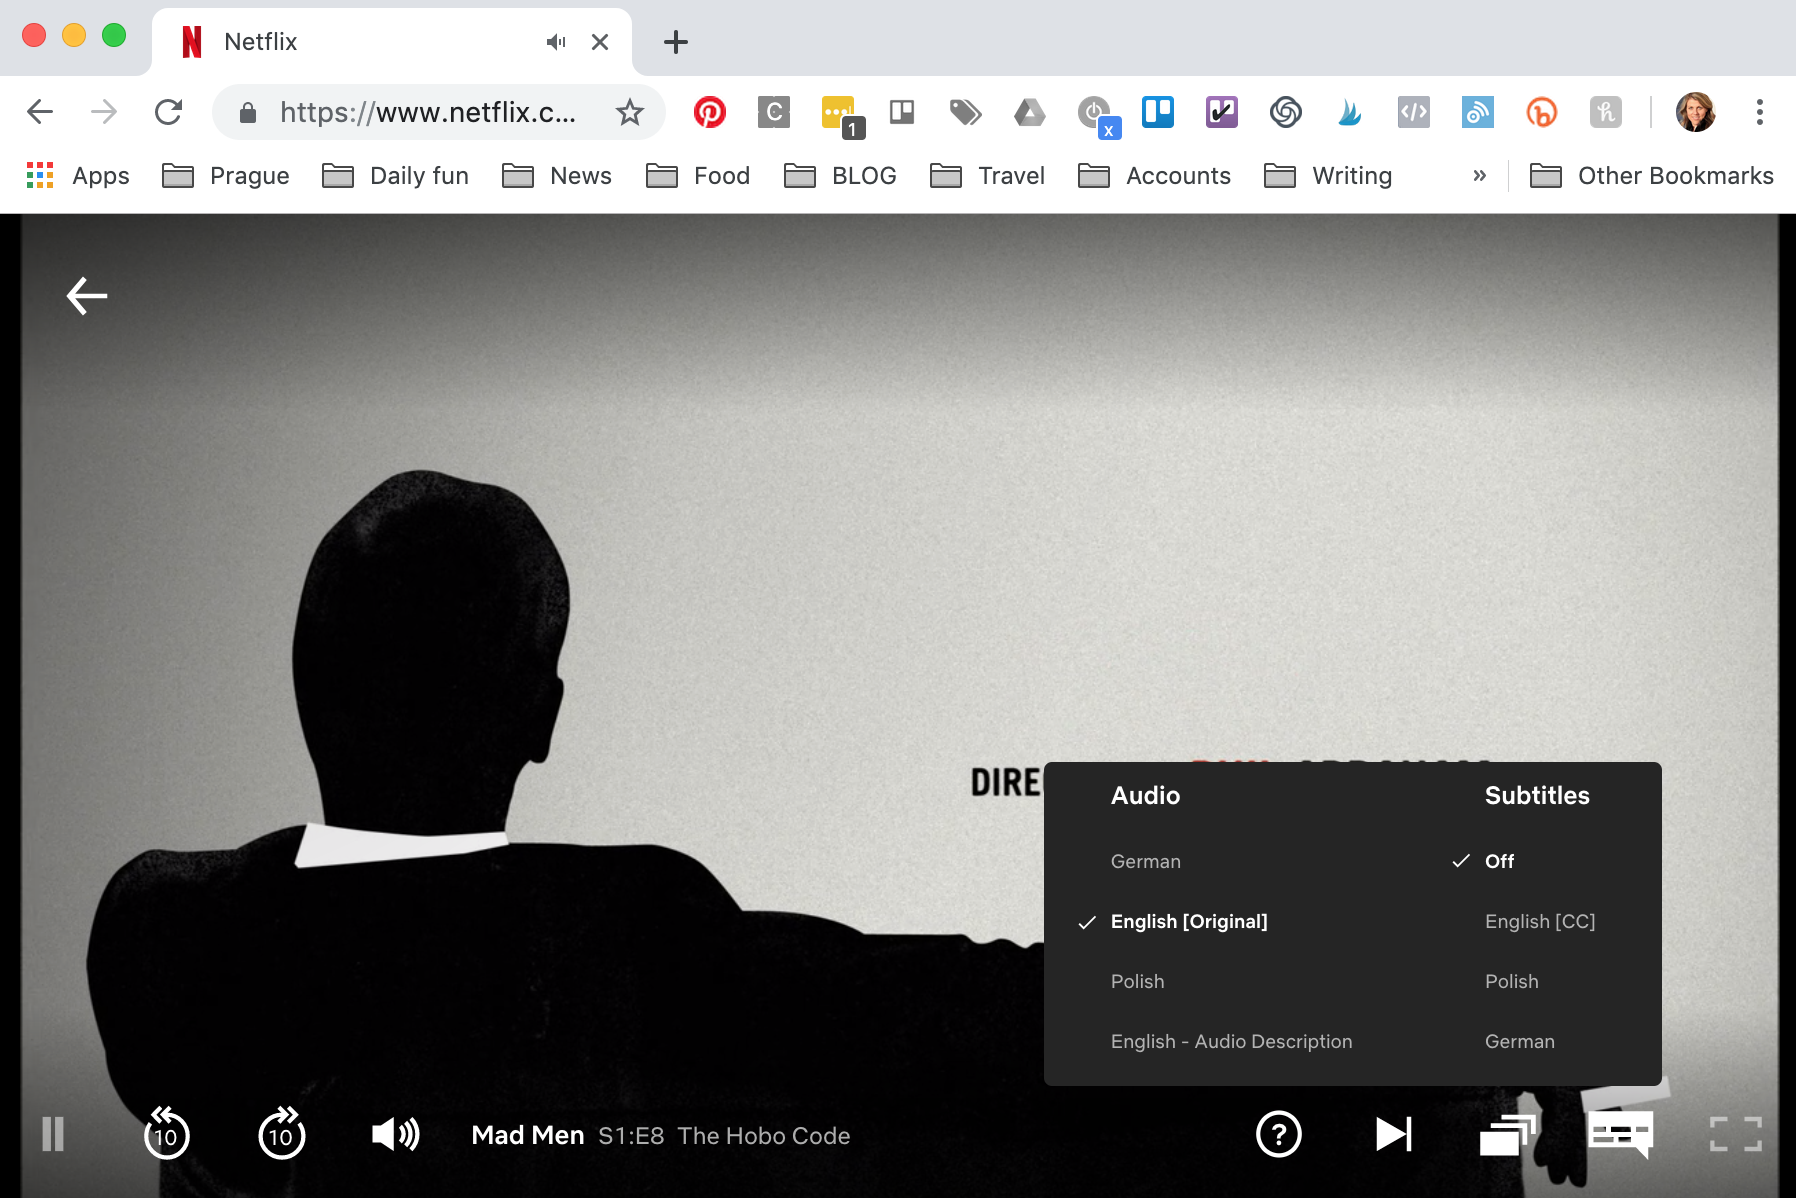This screenshot has height=1198, width=1796.
Task: Click the browser forward button
Action: click(104, 112)
